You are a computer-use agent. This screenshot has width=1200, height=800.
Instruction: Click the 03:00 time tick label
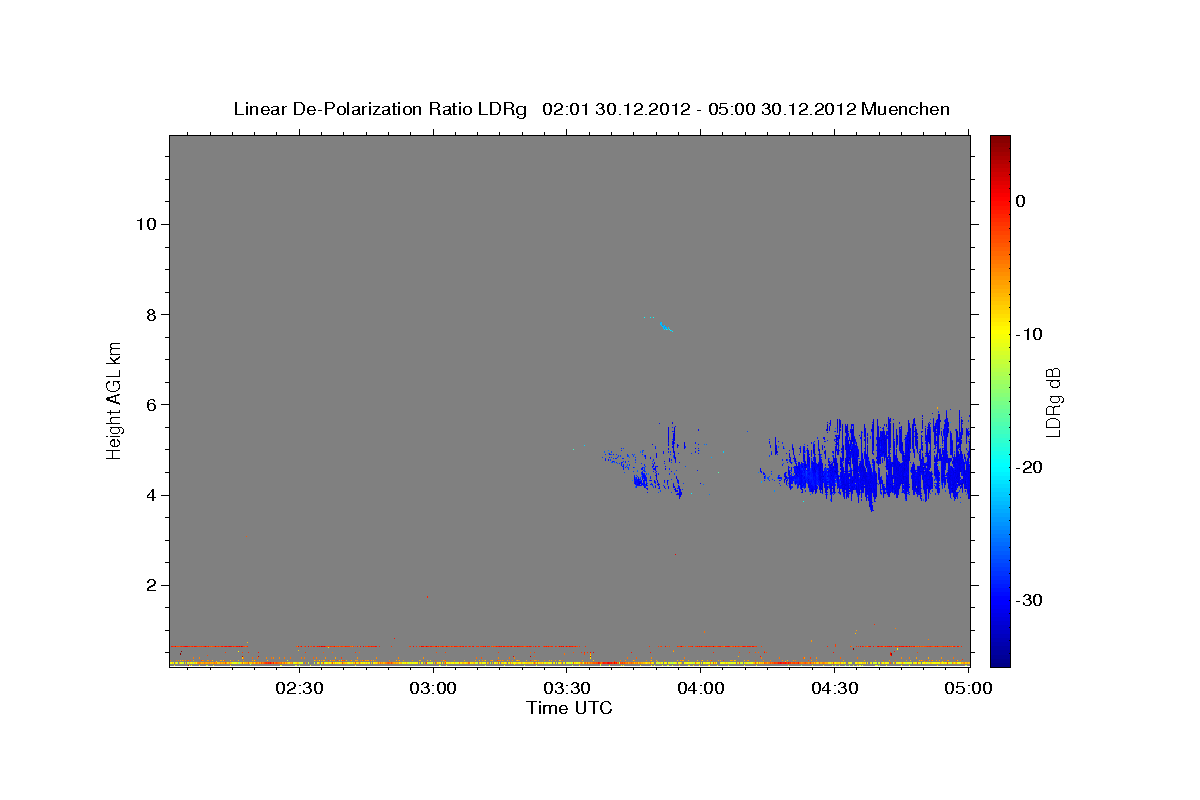click(x=435, y=688)
